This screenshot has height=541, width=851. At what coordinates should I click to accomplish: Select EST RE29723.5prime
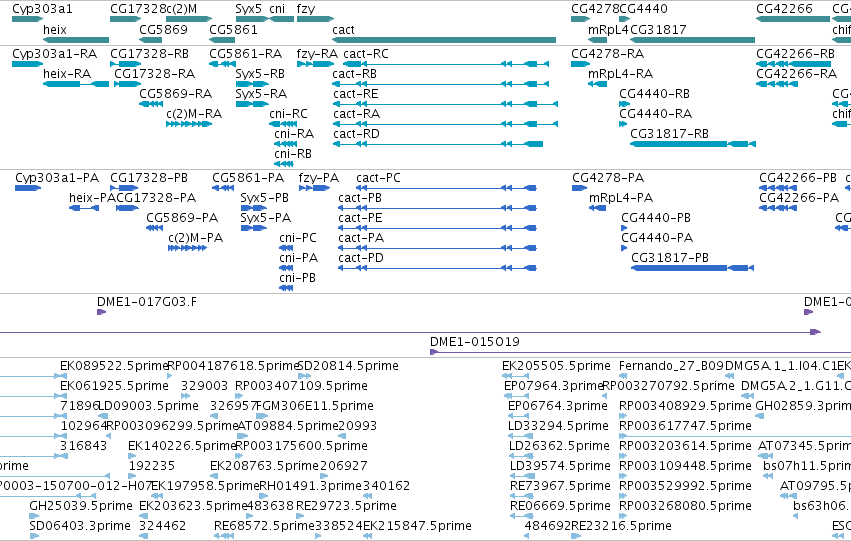click(346, 506)
